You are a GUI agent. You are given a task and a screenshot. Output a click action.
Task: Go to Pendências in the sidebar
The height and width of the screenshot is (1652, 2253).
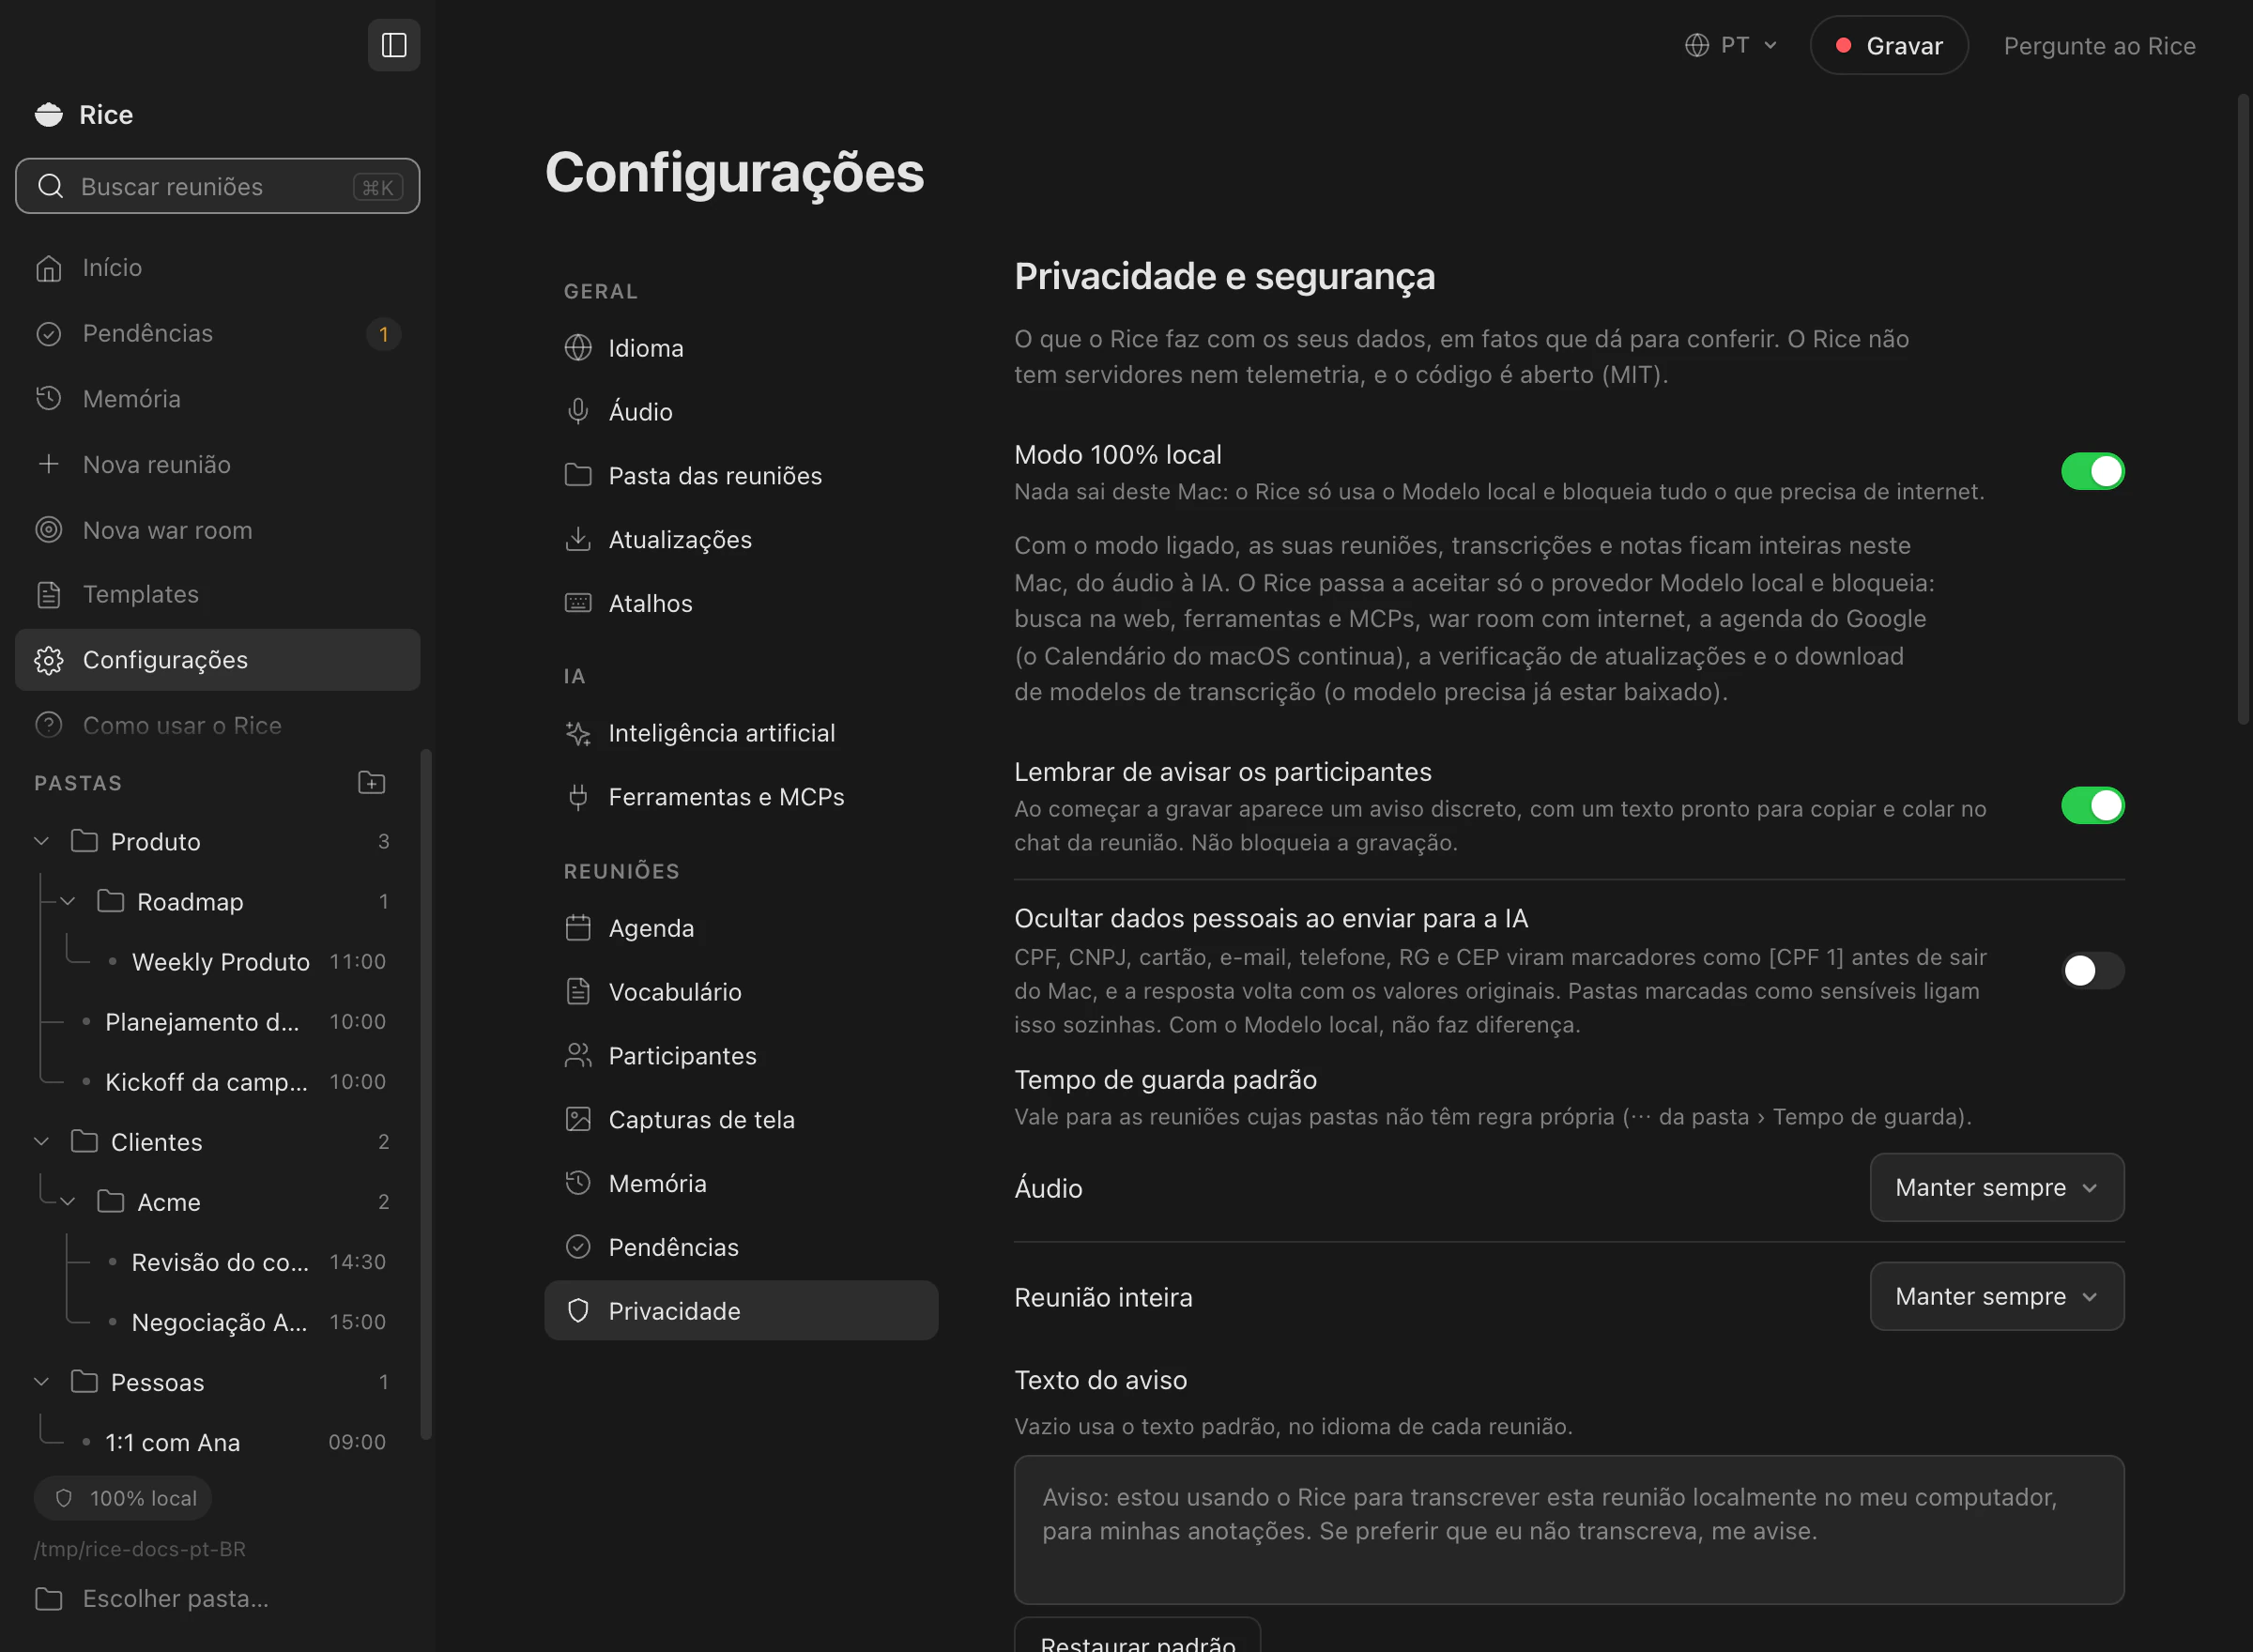point(217,333)
